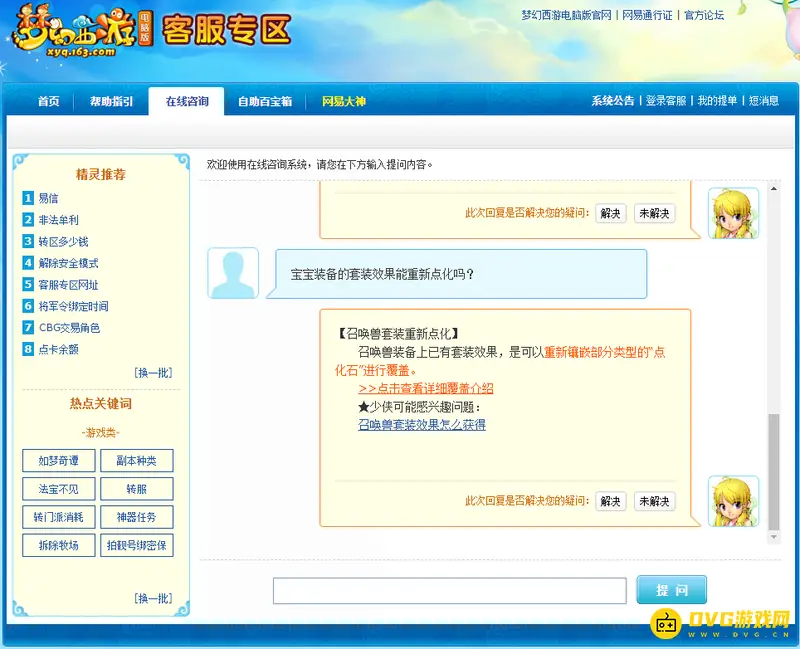
Task: Click the number 6 badge beside 将军令绑定时间
Action: (28, 306)
